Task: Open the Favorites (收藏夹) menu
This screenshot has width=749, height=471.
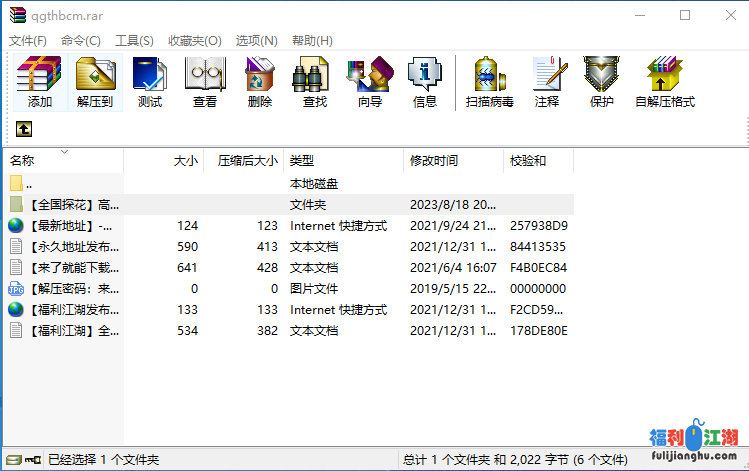Action: click(193, 40)
